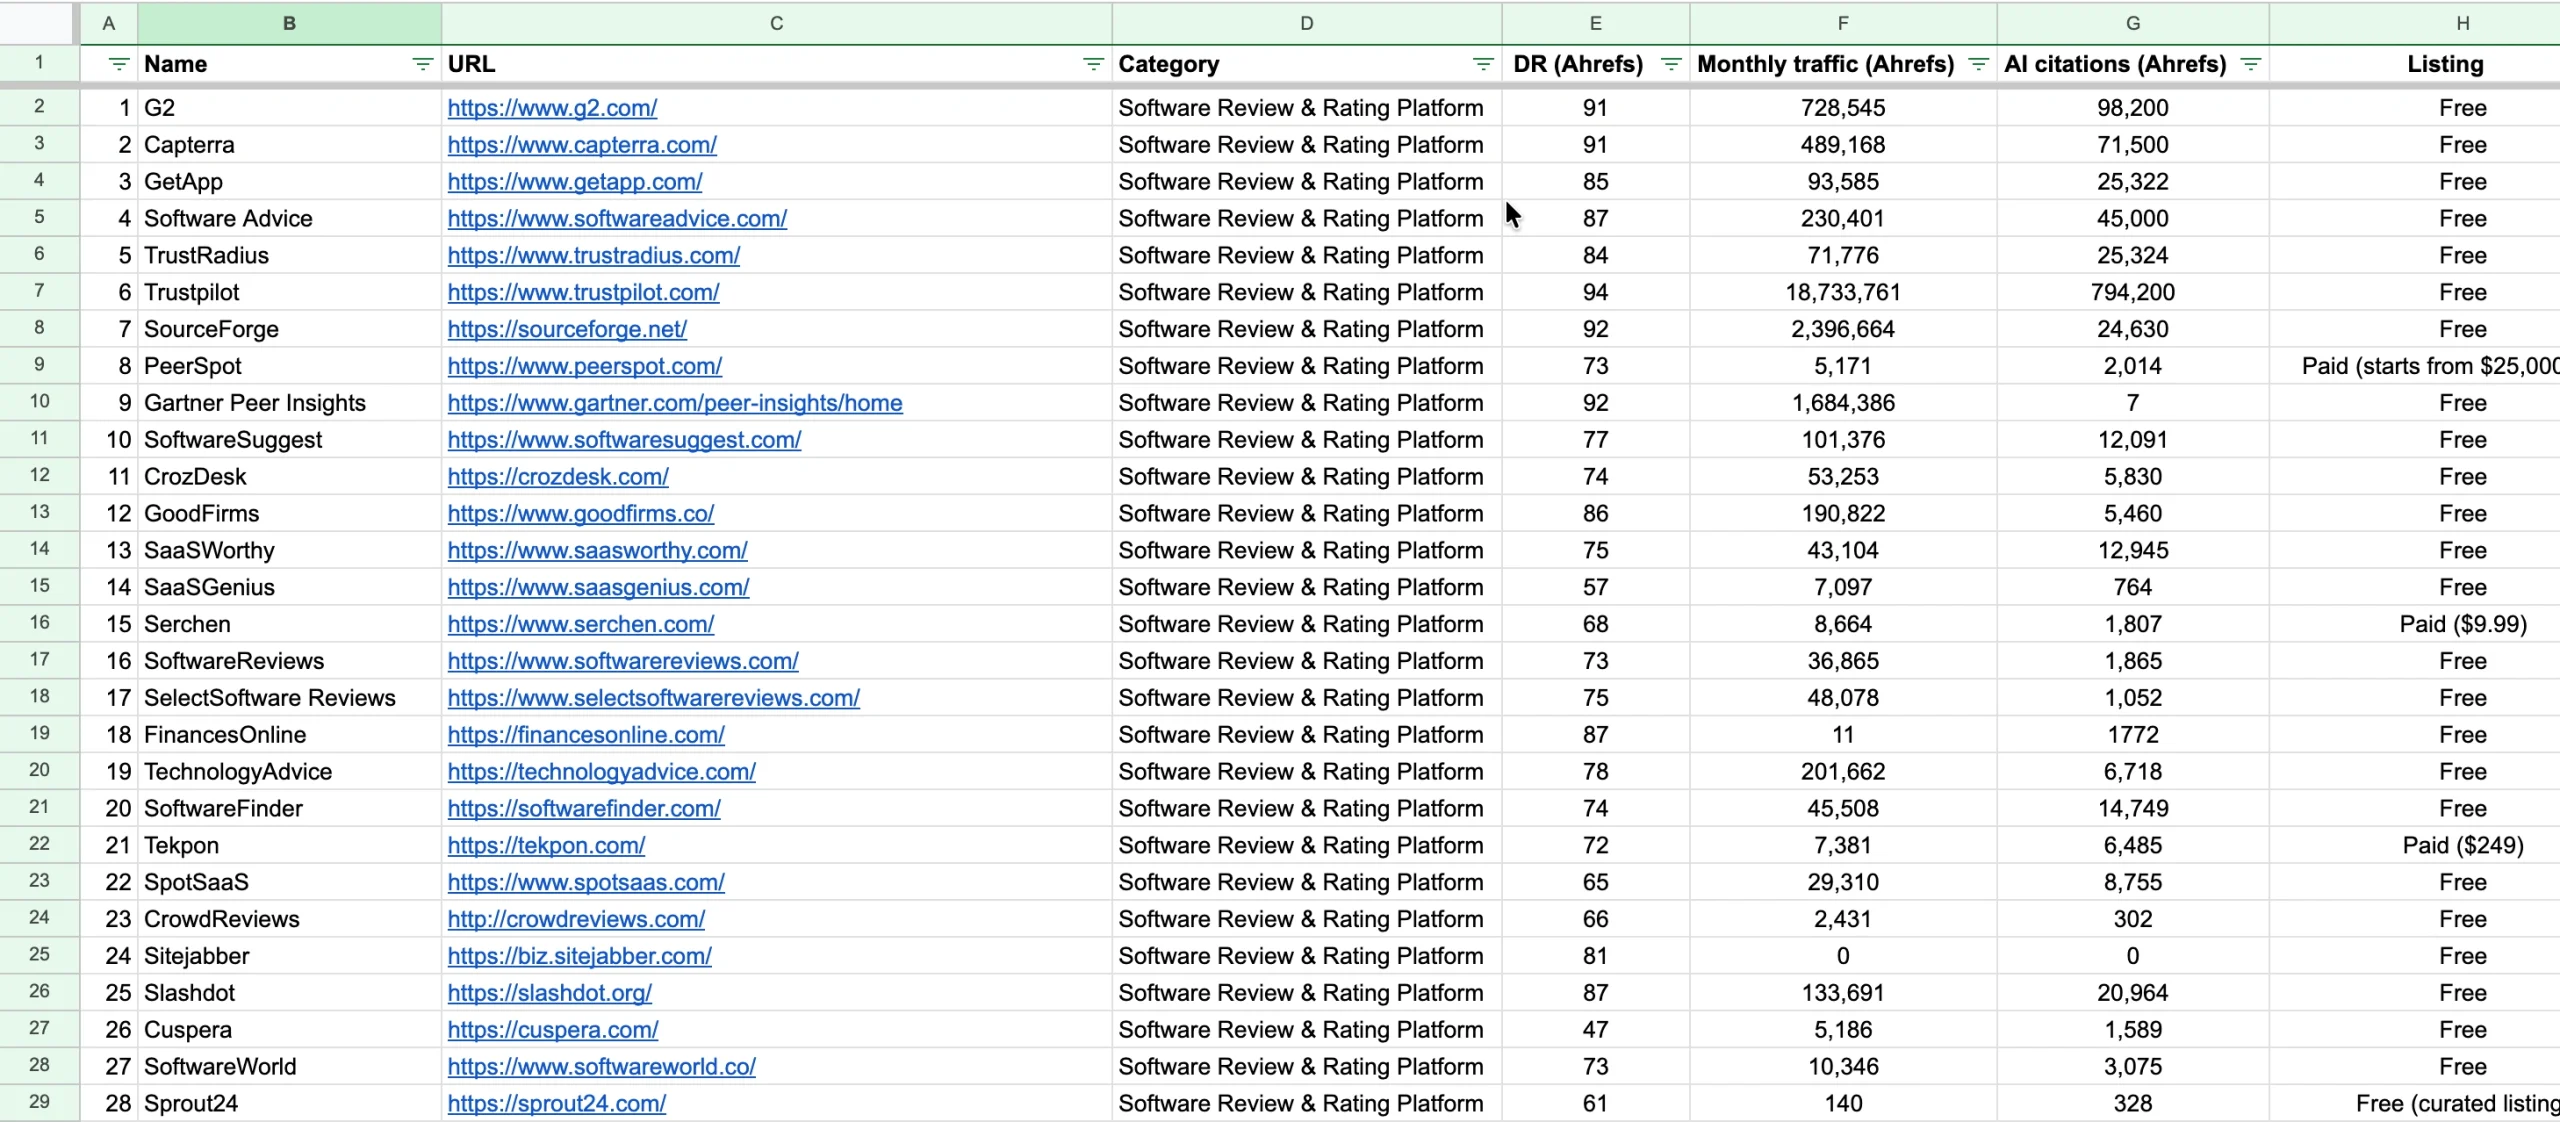
Task: Open the biz.sitejabber.com link
Action: tap(579, 957)
